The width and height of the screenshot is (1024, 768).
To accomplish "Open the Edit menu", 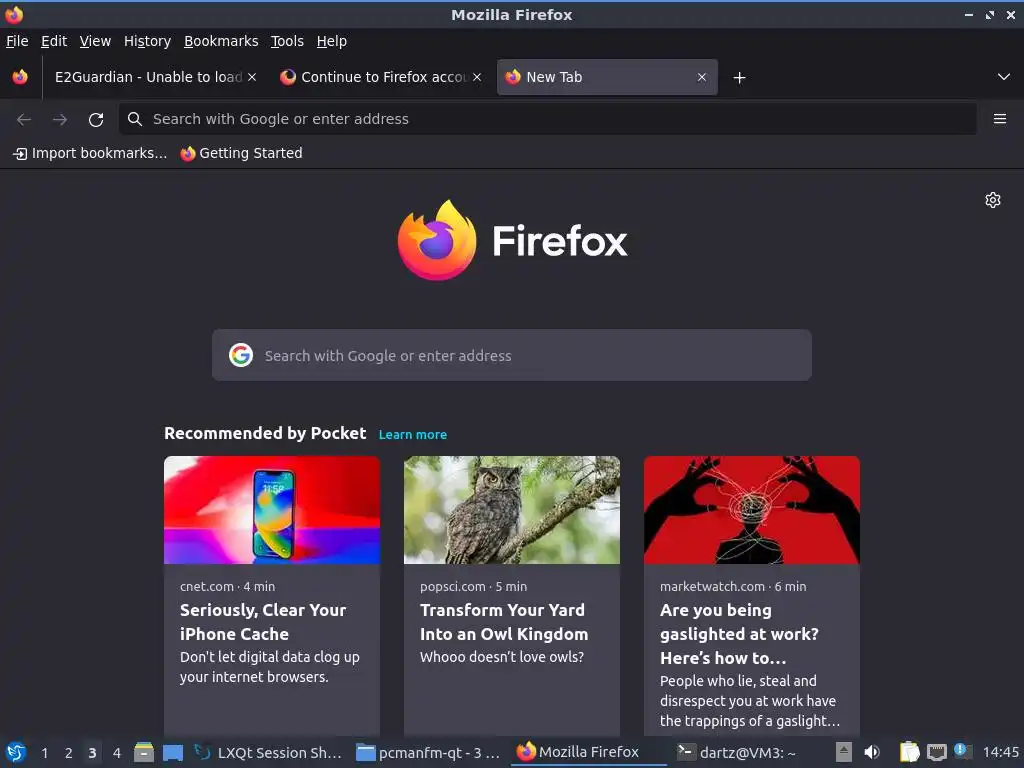I will pos(54,41).
